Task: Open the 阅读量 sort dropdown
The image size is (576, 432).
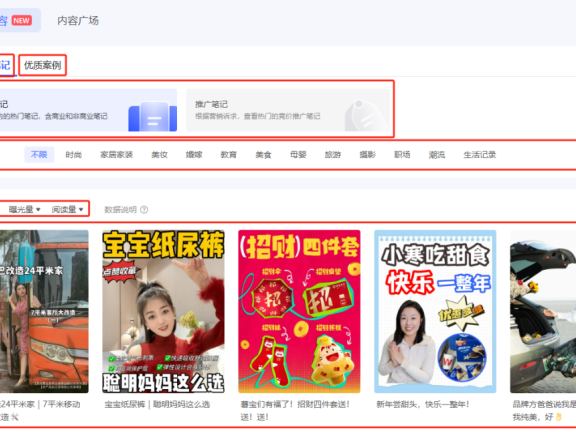Action: 68,209
